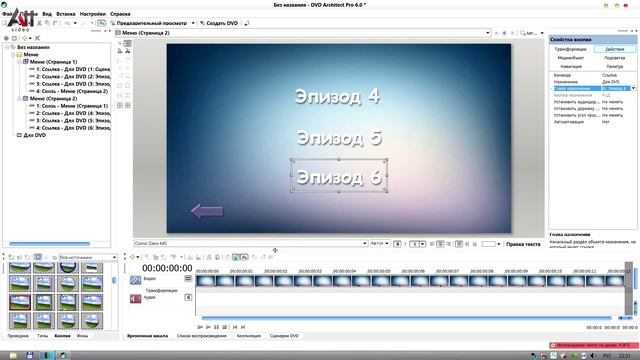Screen dimensions: 640x360
Task: Click the Видео track icon
Action: 136,280
